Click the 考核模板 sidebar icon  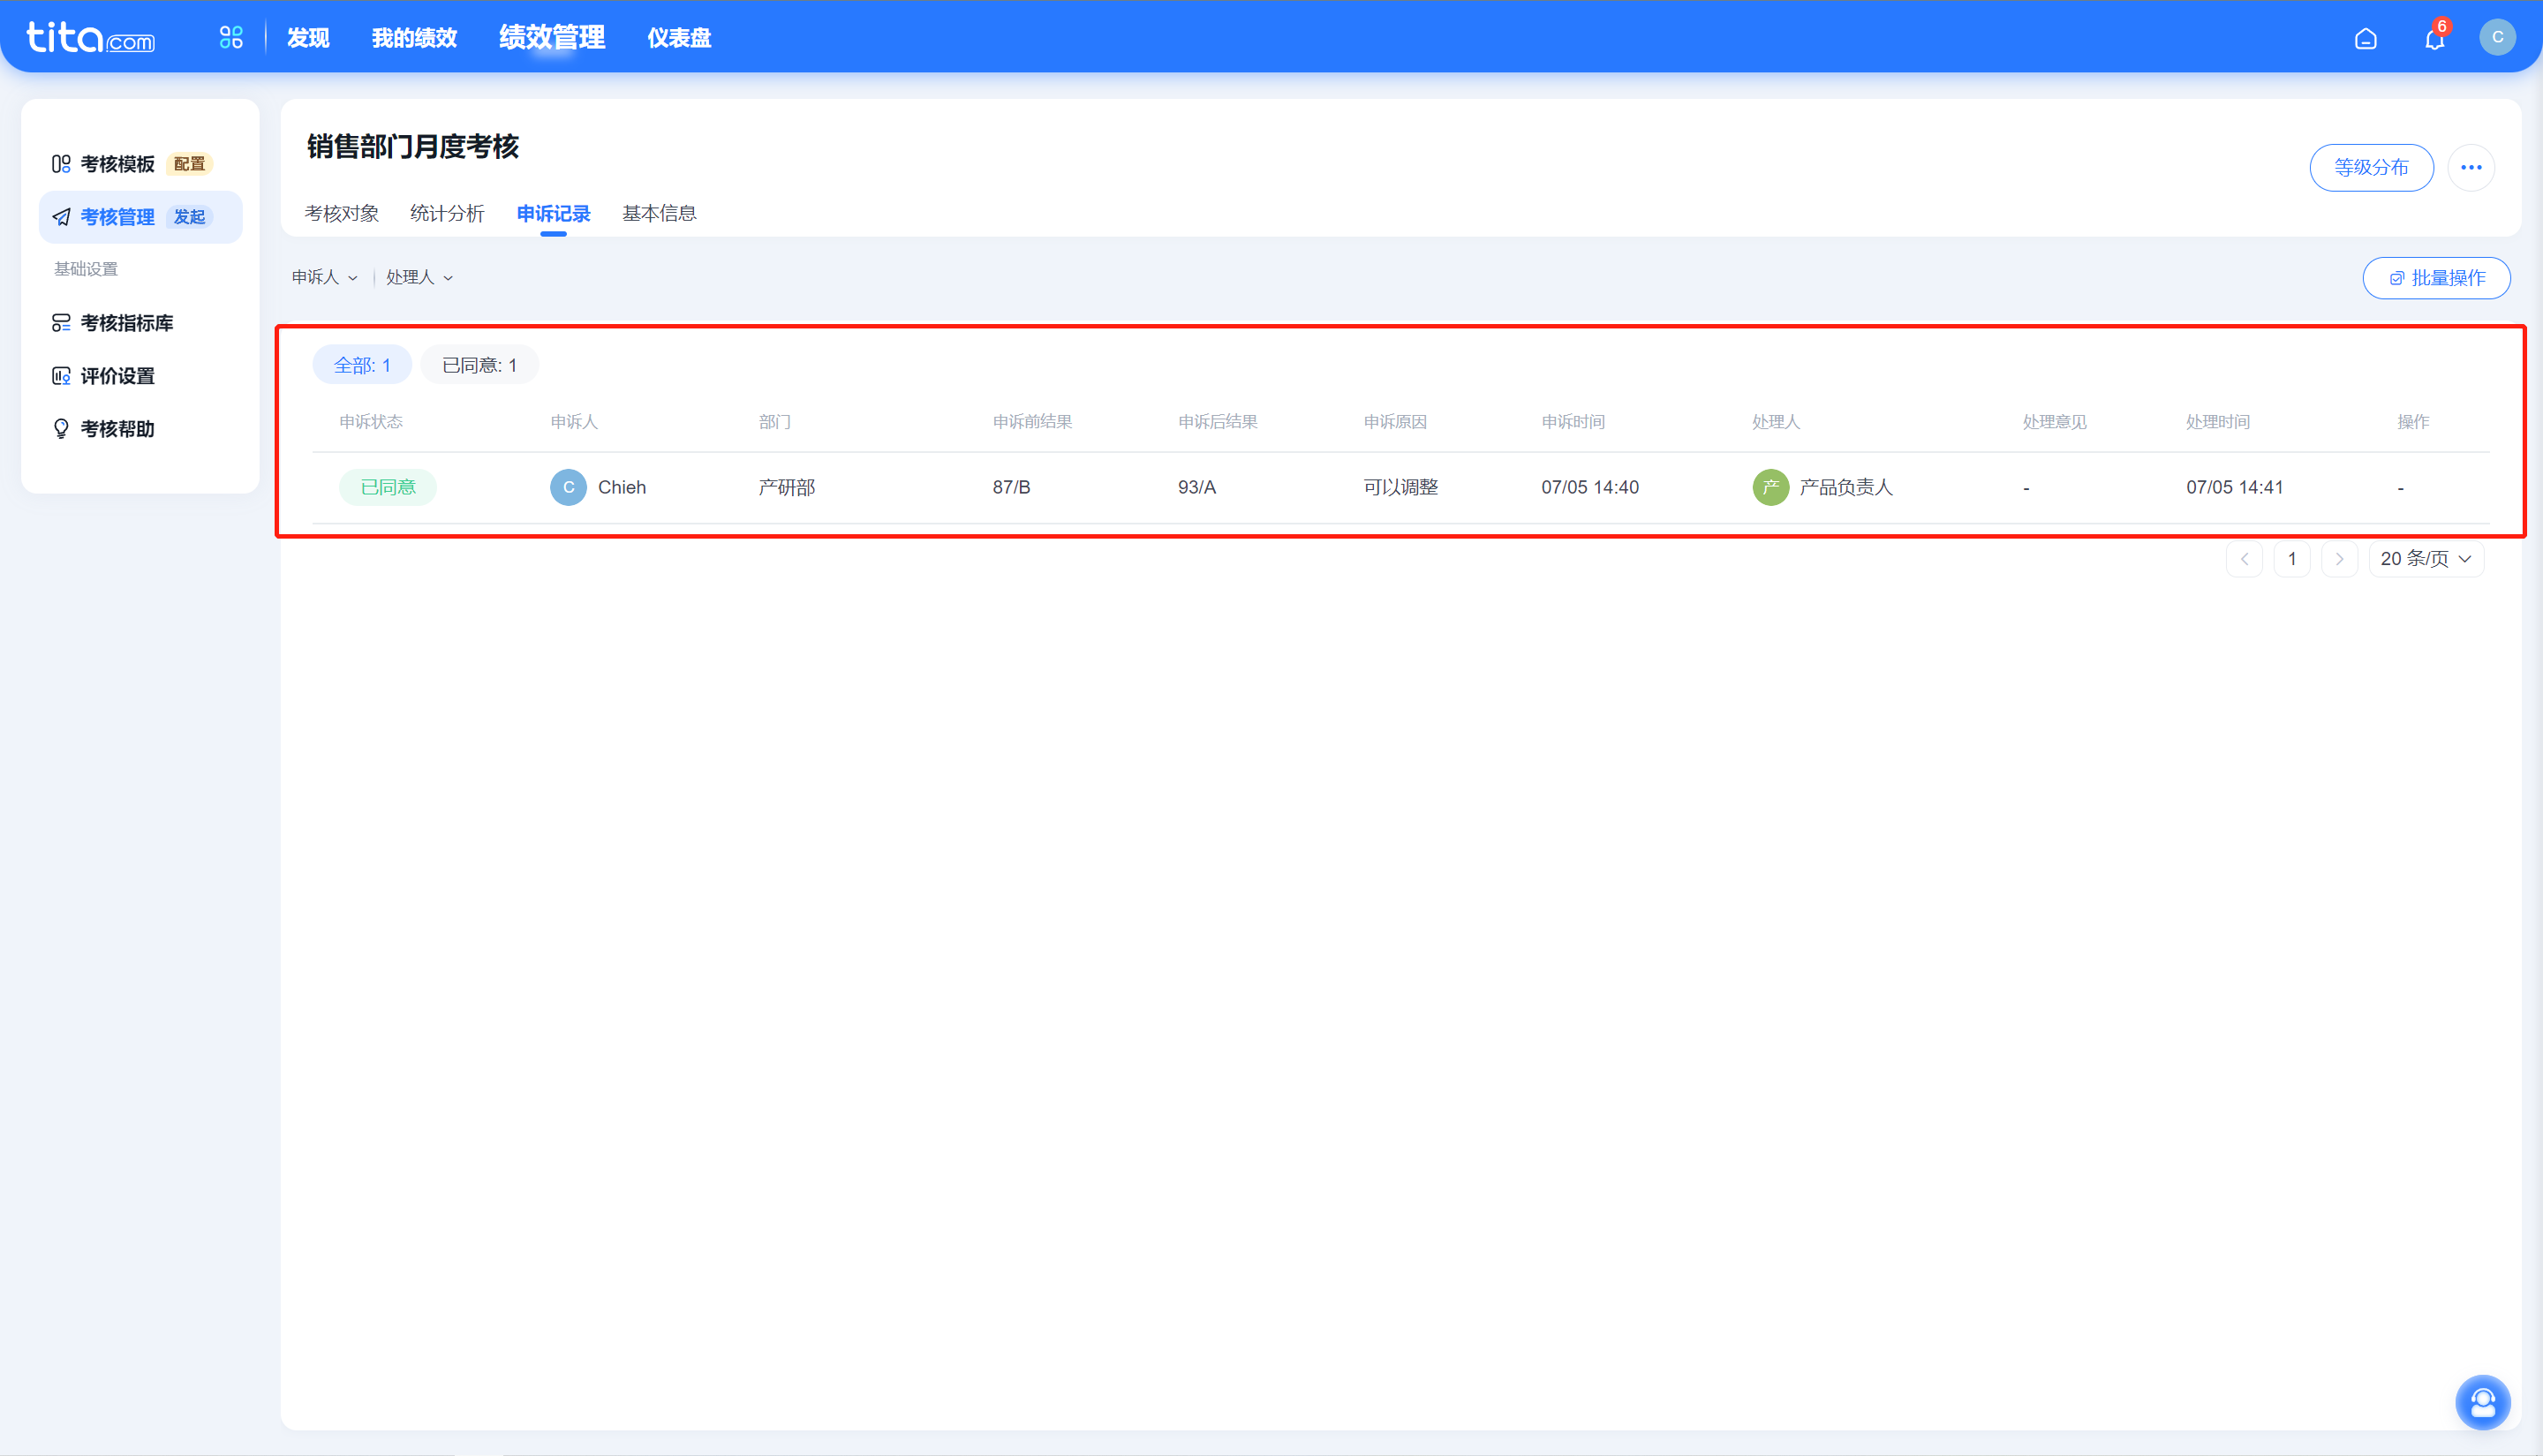coord(61,164)
